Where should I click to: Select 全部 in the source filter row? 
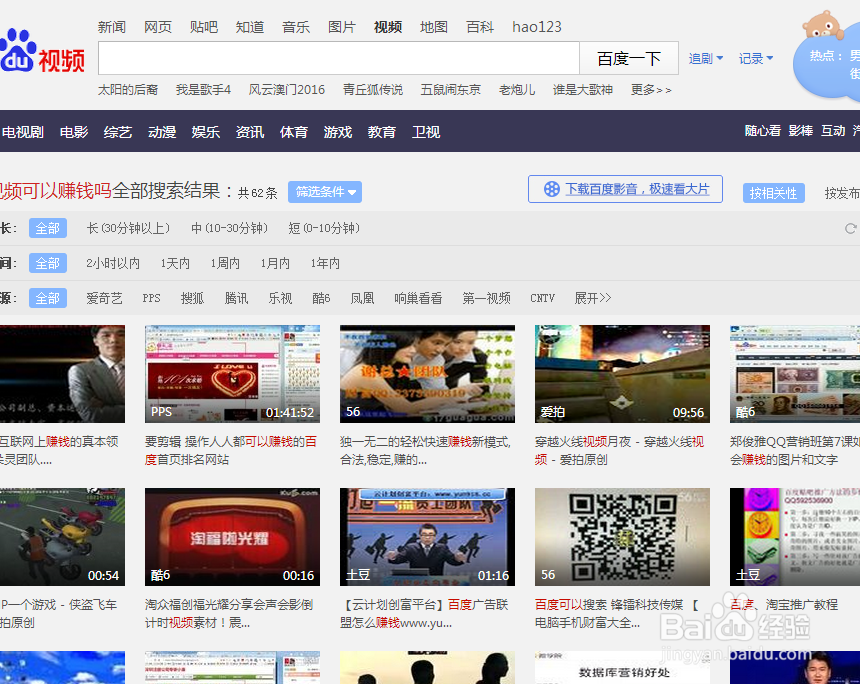point(48,298)
